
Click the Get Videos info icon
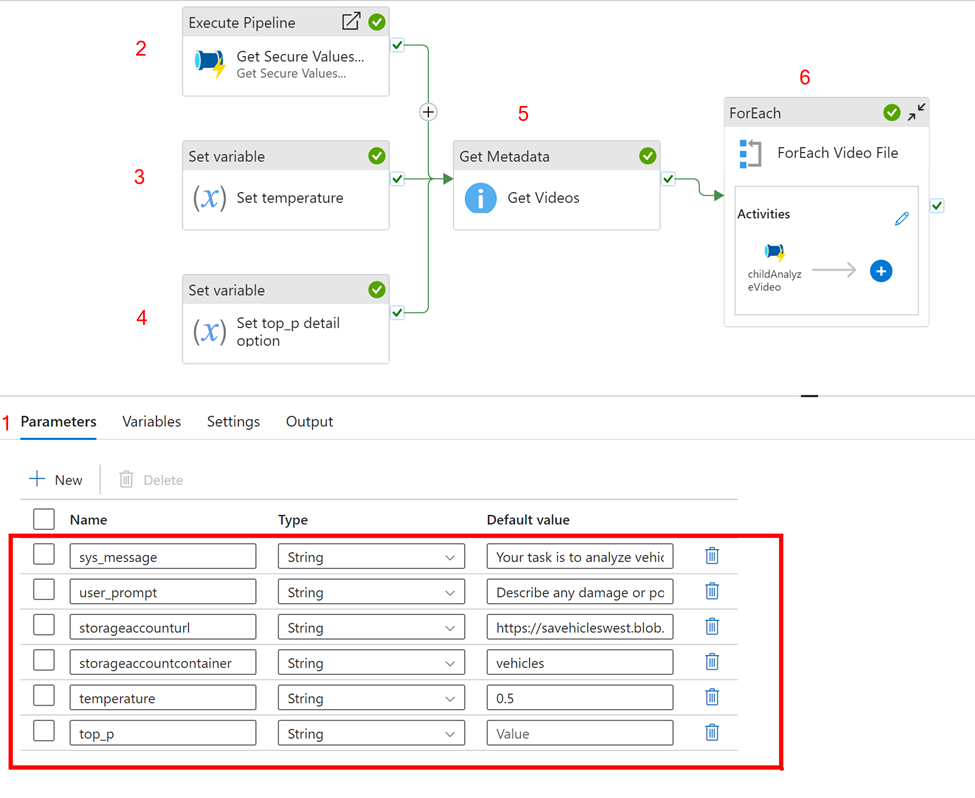click(481, 198)
